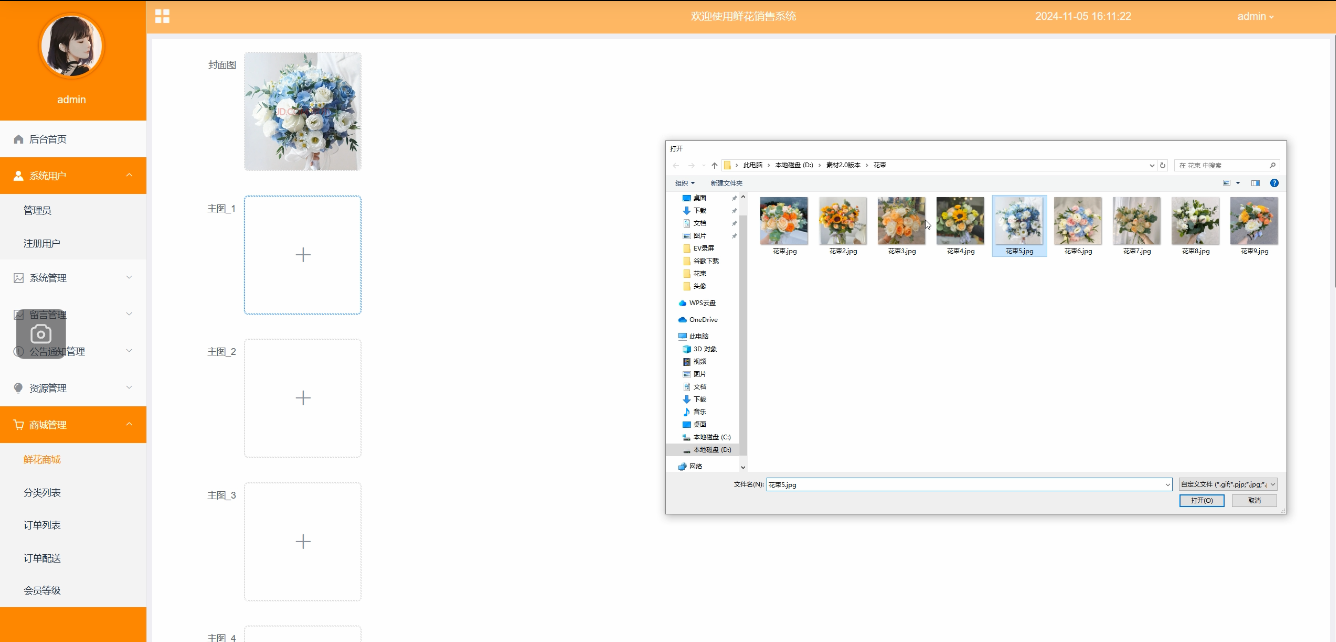The height and width of the screenshot is (642, 1336).
Task: Open the help icon in file dialog
Action: (x=1274, y=183)
